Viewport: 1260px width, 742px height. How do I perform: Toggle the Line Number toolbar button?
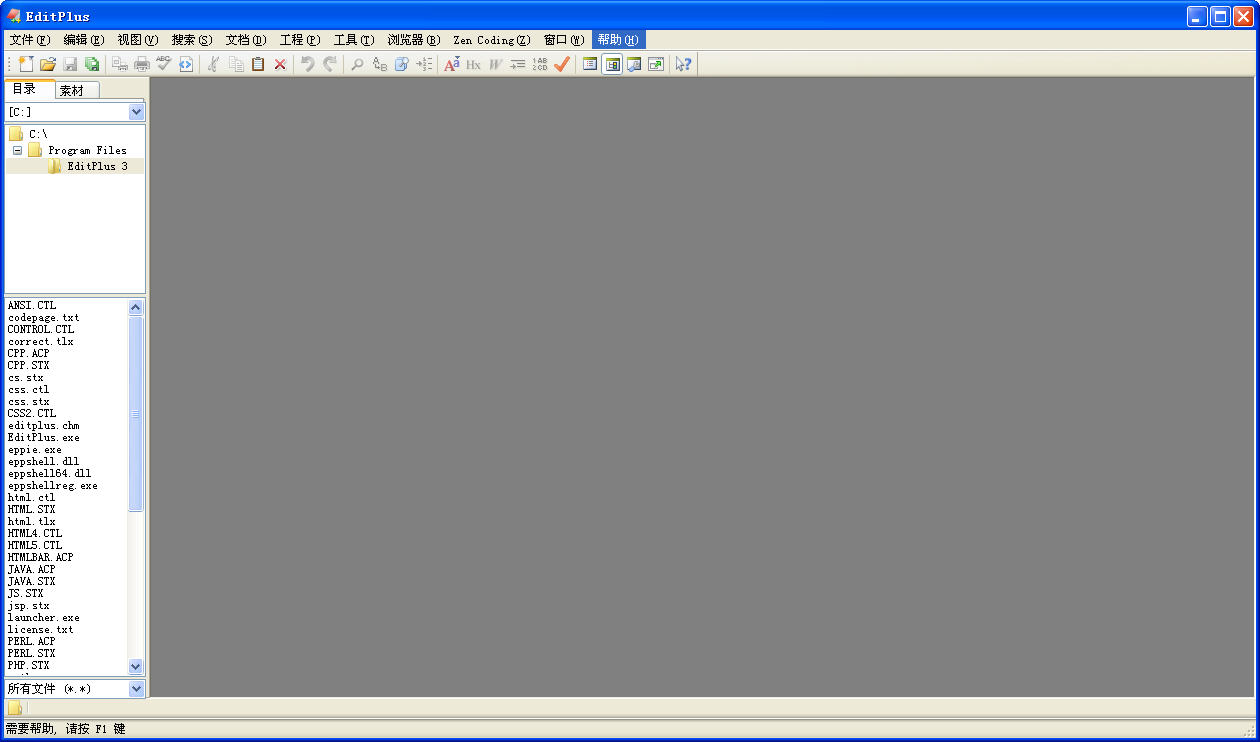[540, 64]
